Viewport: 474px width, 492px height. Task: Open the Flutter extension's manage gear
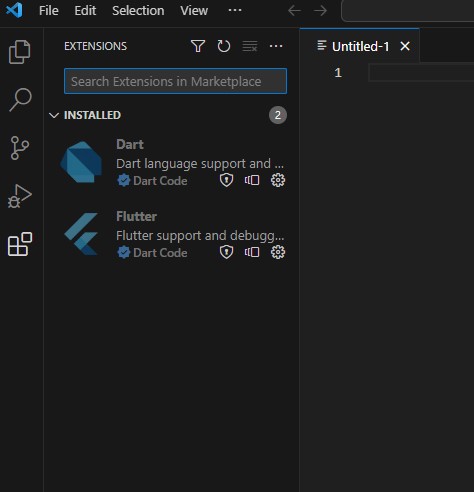278,252
